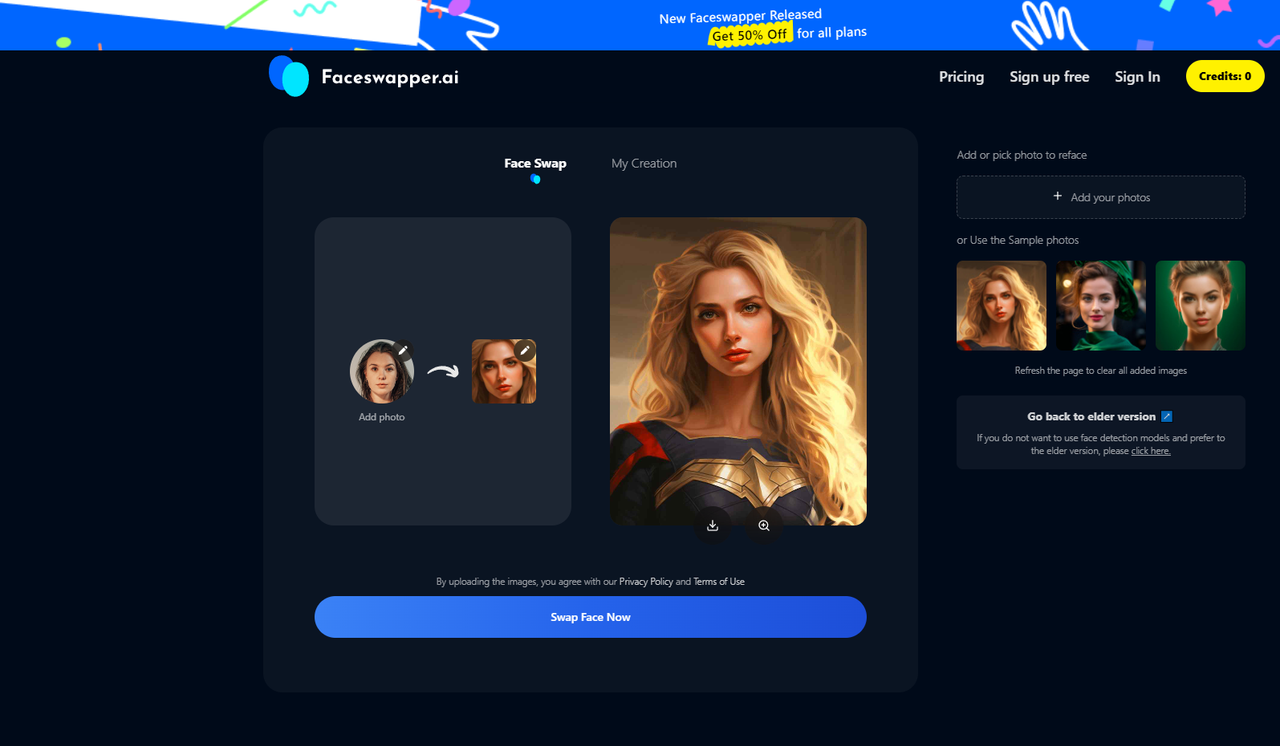Viewport: 1280px width, 746px height.
Task: Select the source face circular thumbnail
Action: click(x=381, y=372)
